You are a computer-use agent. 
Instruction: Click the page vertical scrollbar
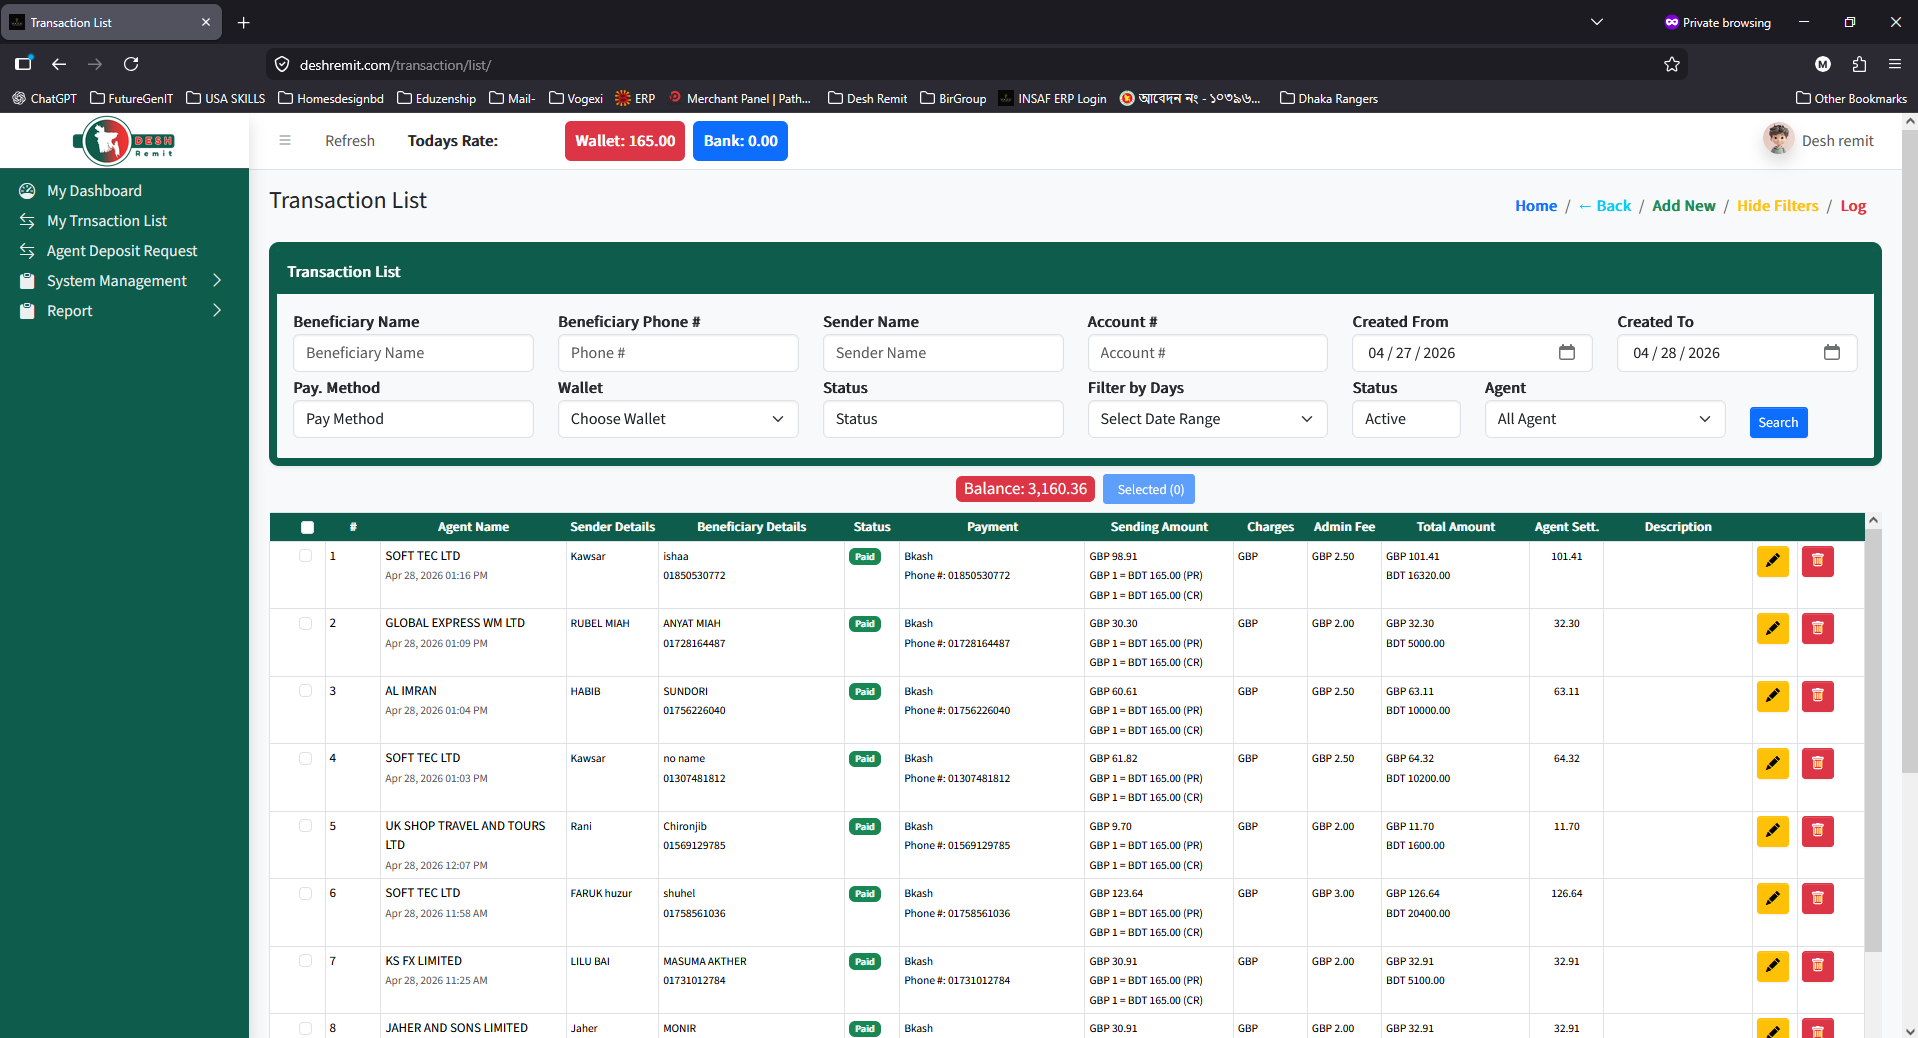[x=1909, y=450]
